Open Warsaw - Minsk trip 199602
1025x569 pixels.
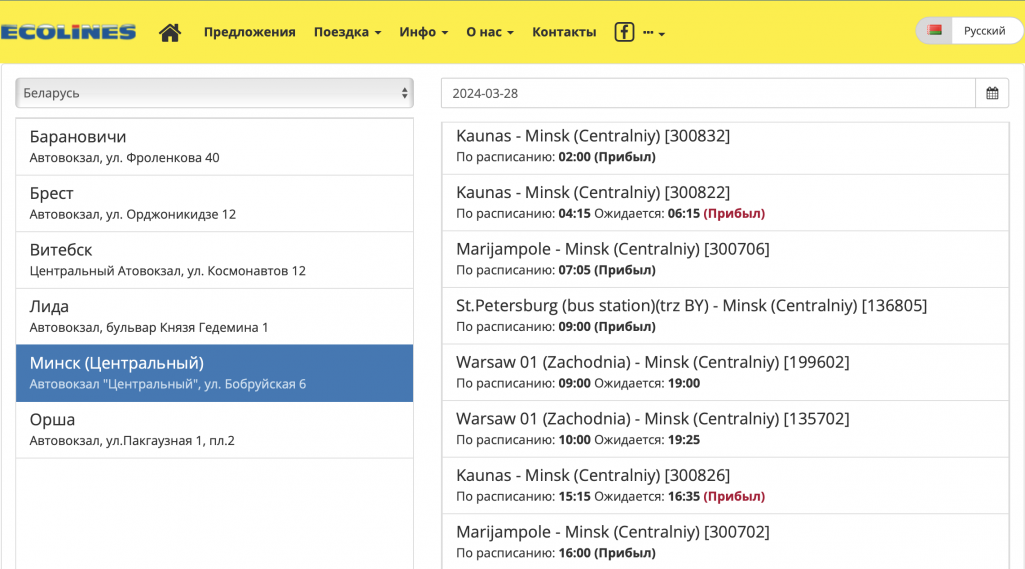[x=726, y=372]
